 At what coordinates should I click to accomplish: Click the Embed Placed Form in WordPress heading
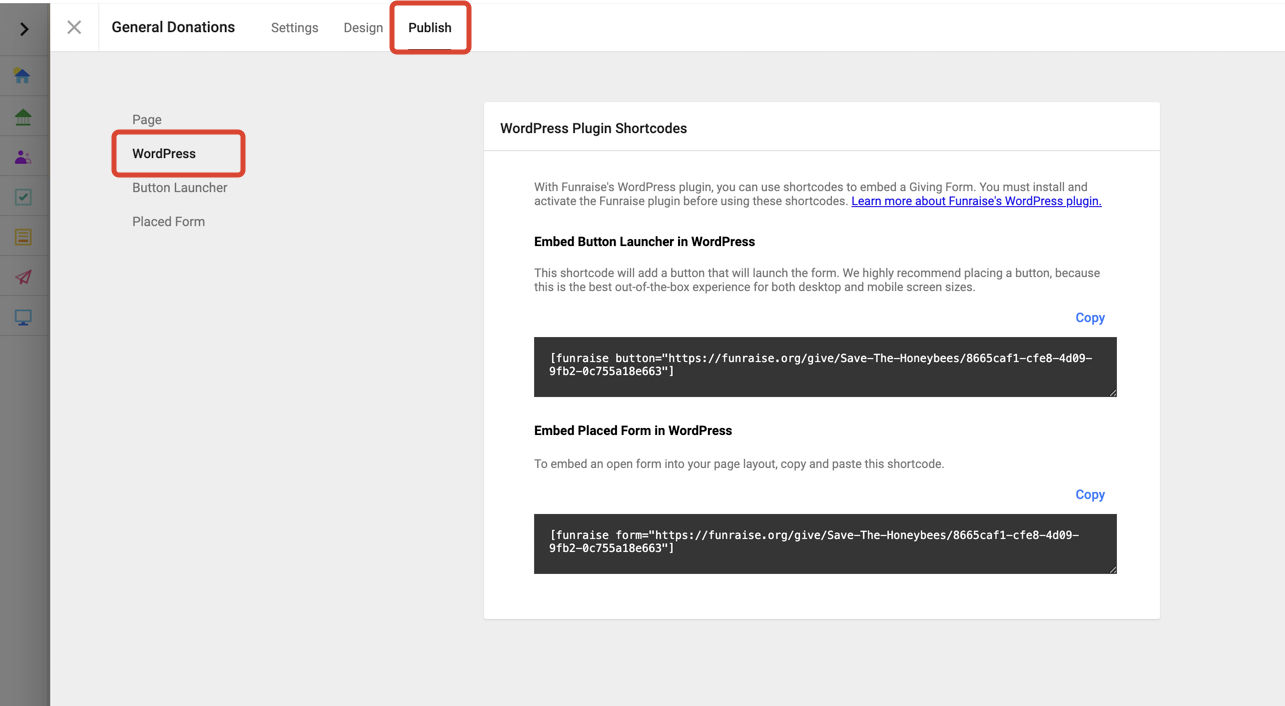(633, 431)
